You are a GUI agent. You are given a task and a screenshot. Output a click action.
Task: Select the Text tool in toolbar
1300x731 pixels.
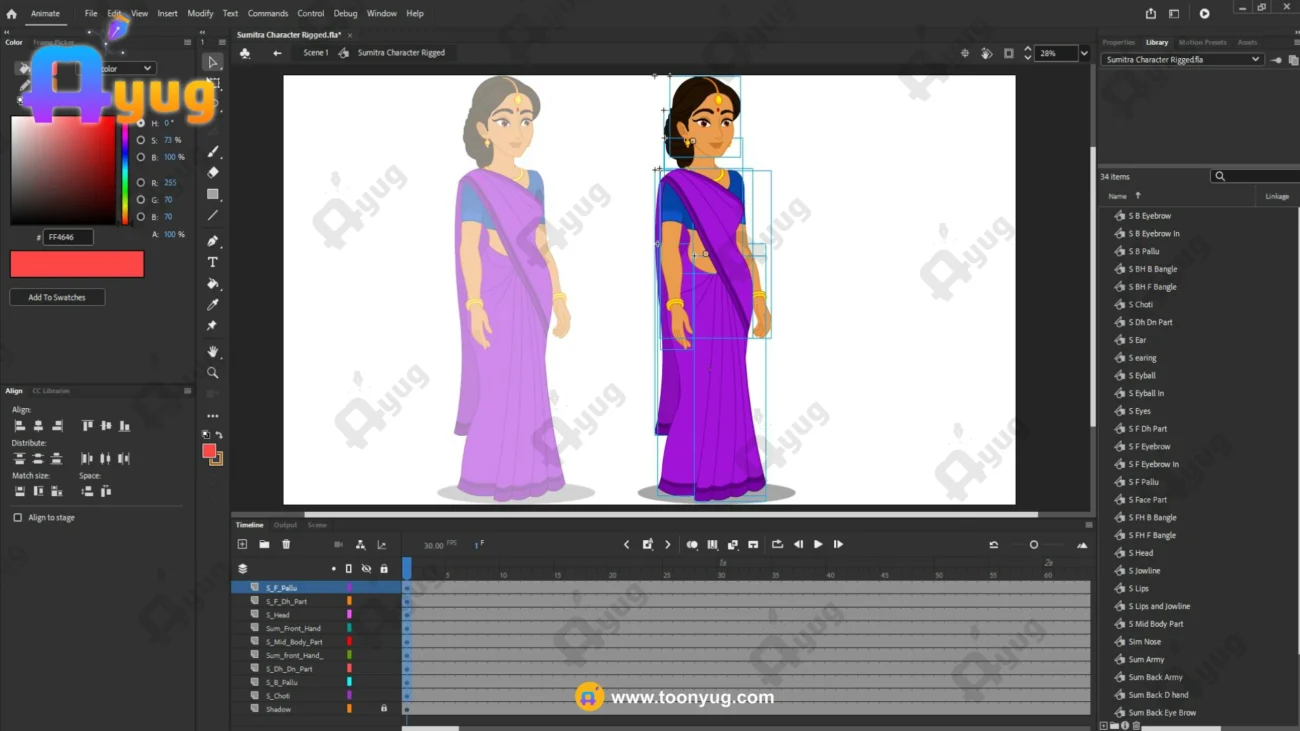(213, 262)
